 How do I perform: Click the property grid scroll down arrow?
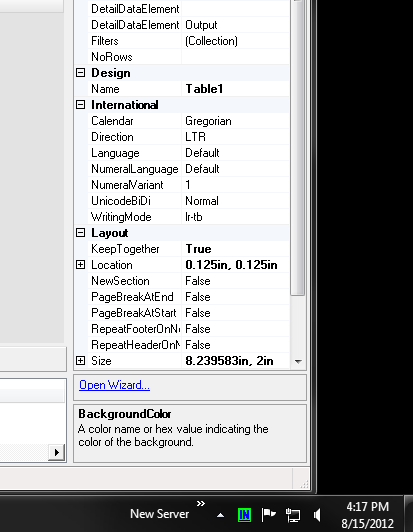(x=299, y=362)
